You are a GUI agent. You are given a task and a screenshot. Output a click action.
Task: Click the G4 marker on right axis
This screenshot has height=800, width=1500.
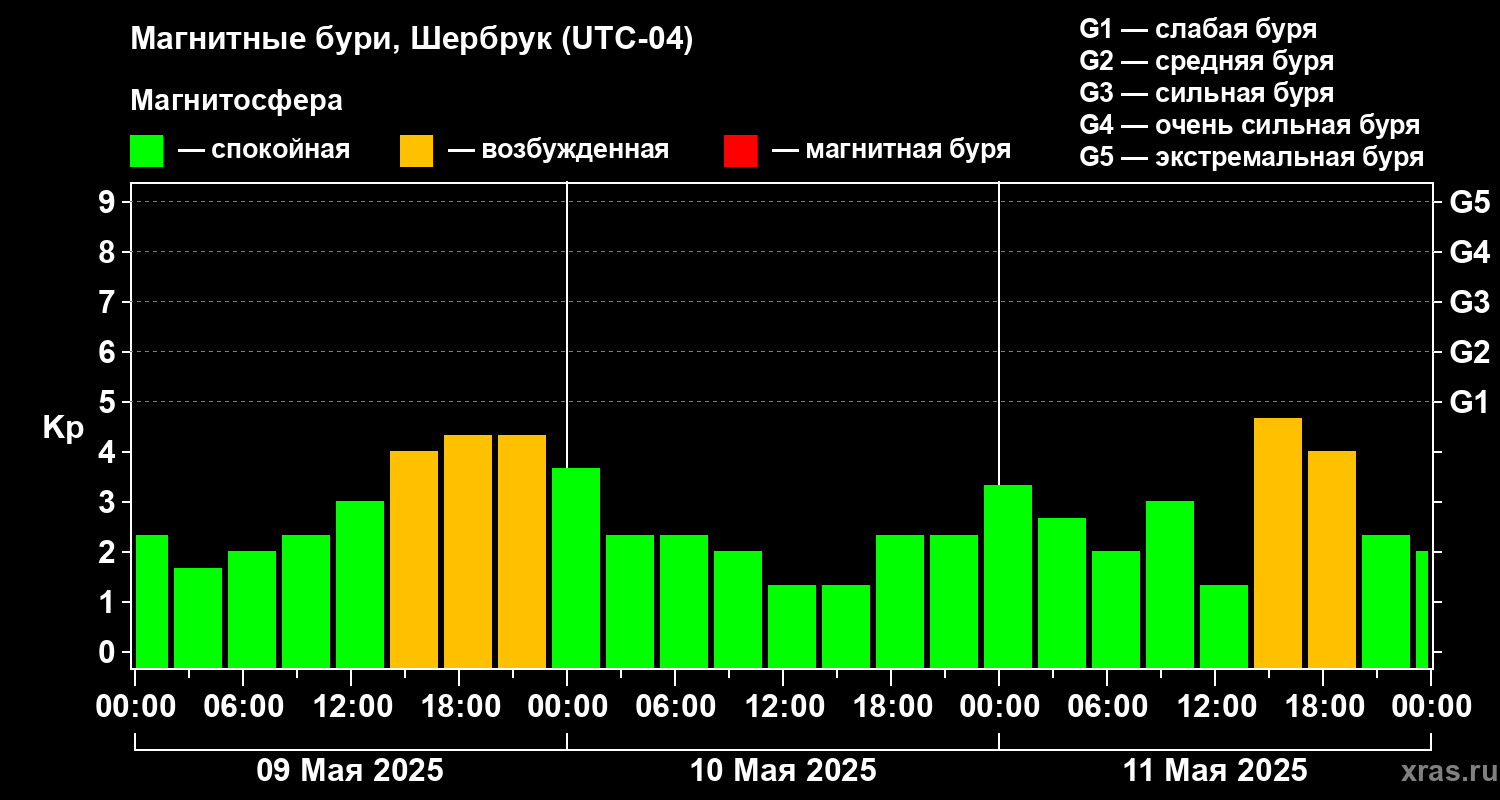1469,252
